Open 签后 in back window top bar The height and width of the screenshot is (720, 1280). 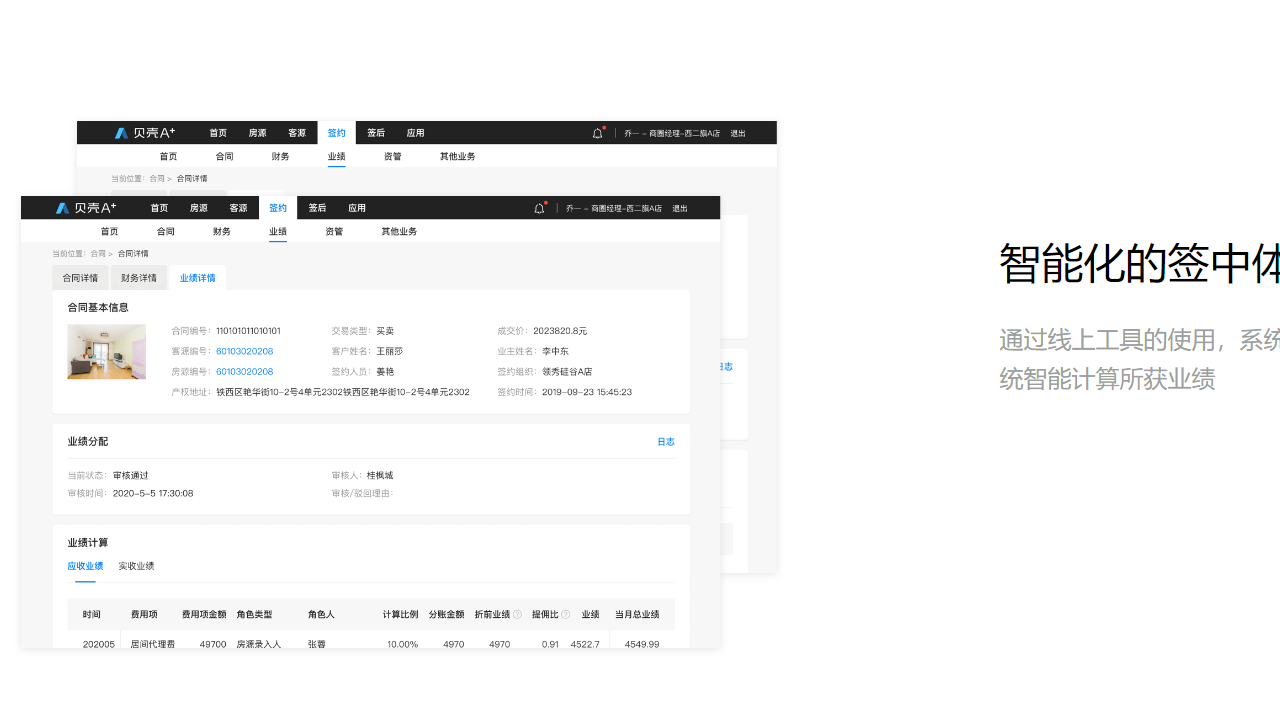376,133
